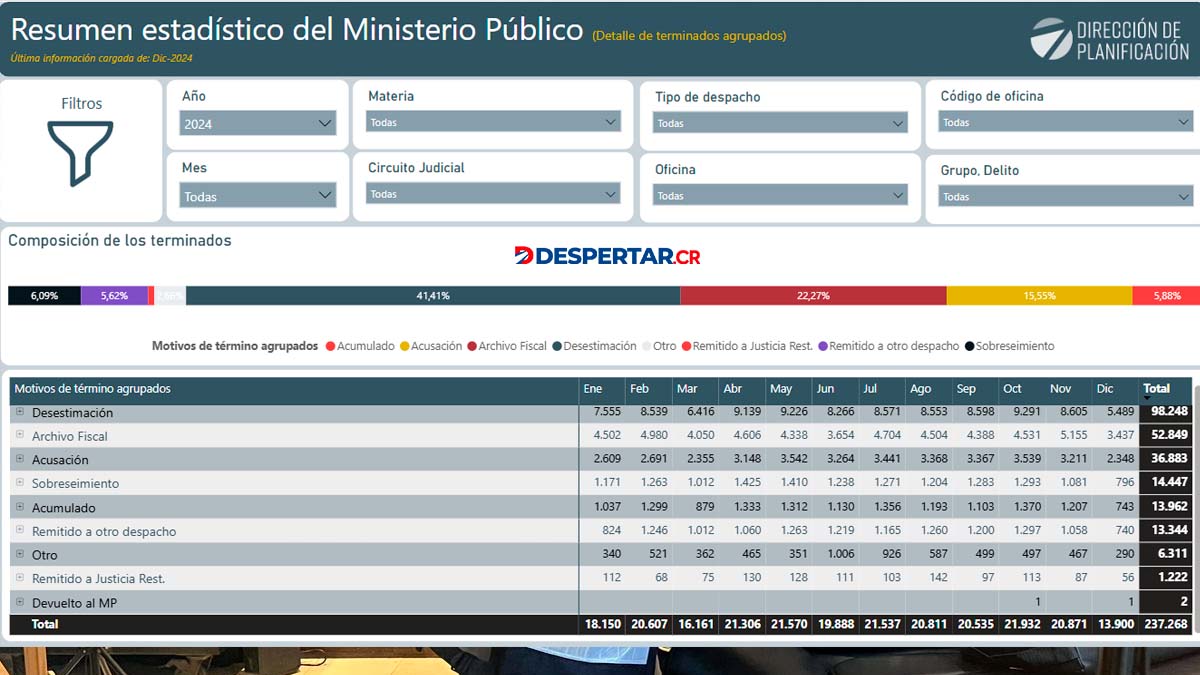
Task: Open the Mes filter dropdown
Action: [258, 196]
